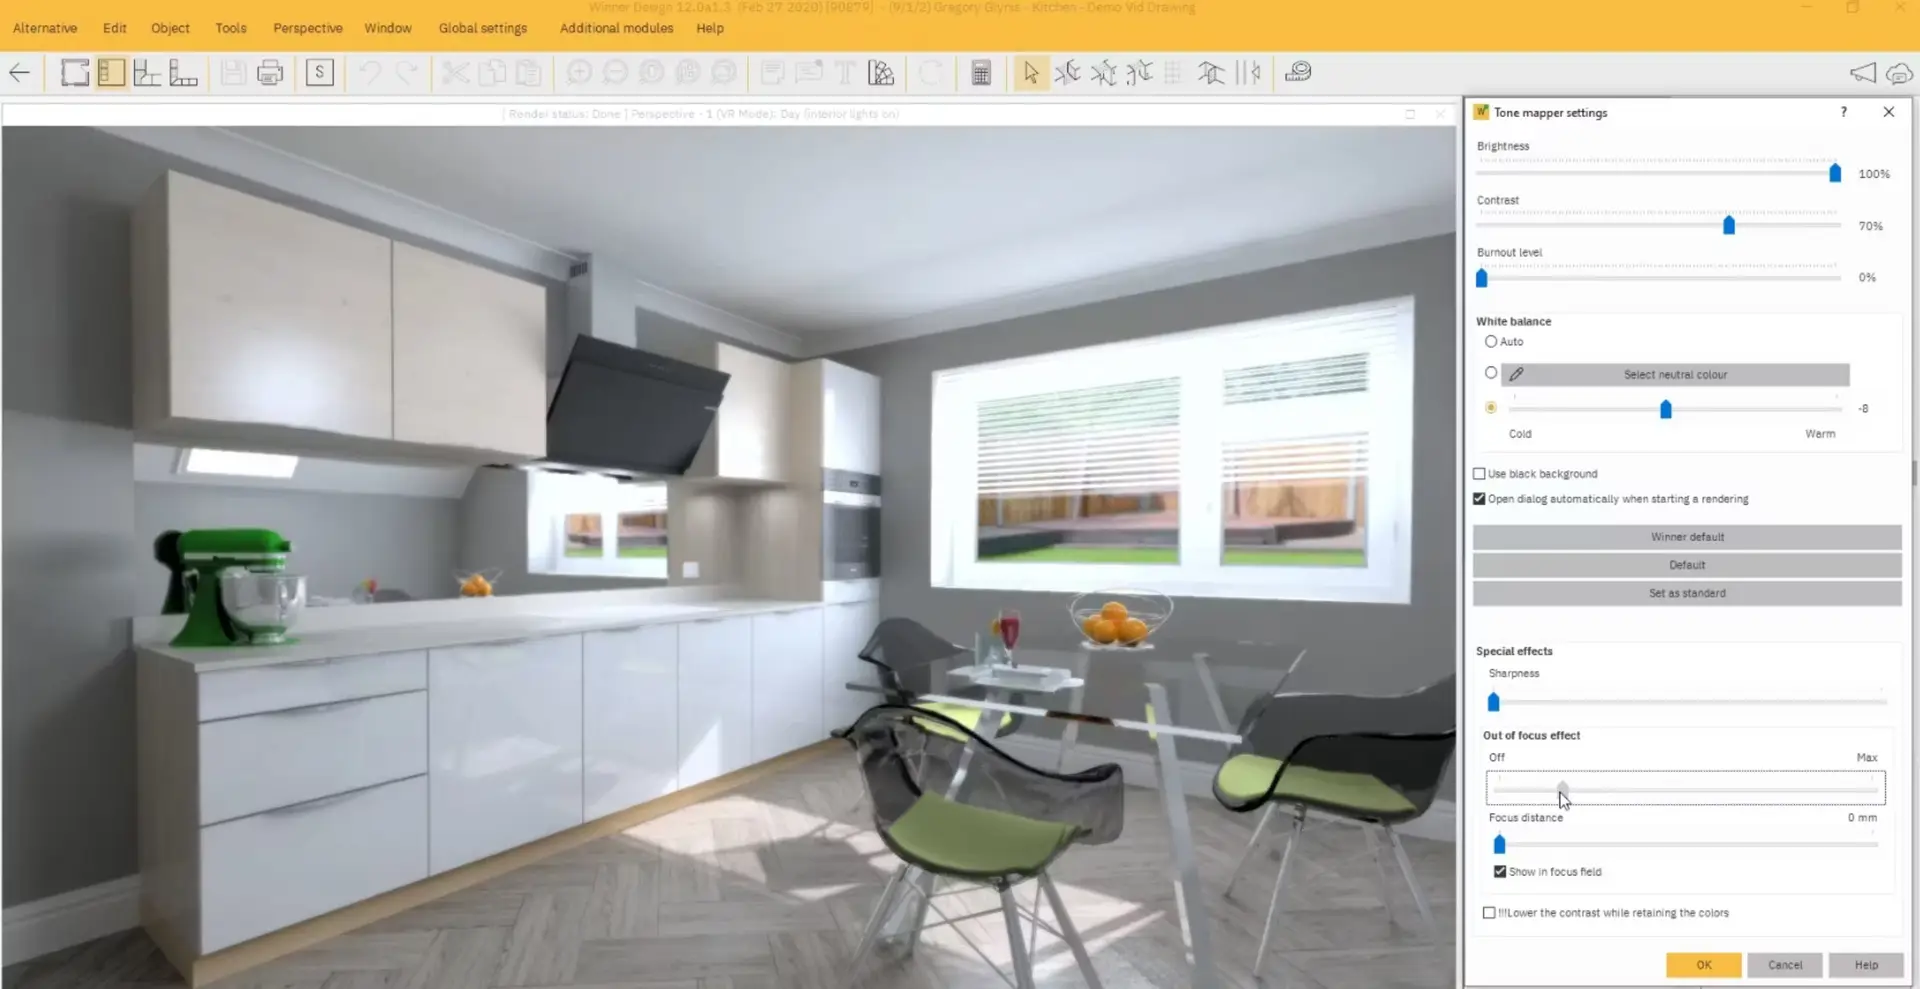Image resolution: width=1920 pixels, height=989 pixels.
Task: Click the boxed S icon in toolbar
Action: click(x=320, y=73)
